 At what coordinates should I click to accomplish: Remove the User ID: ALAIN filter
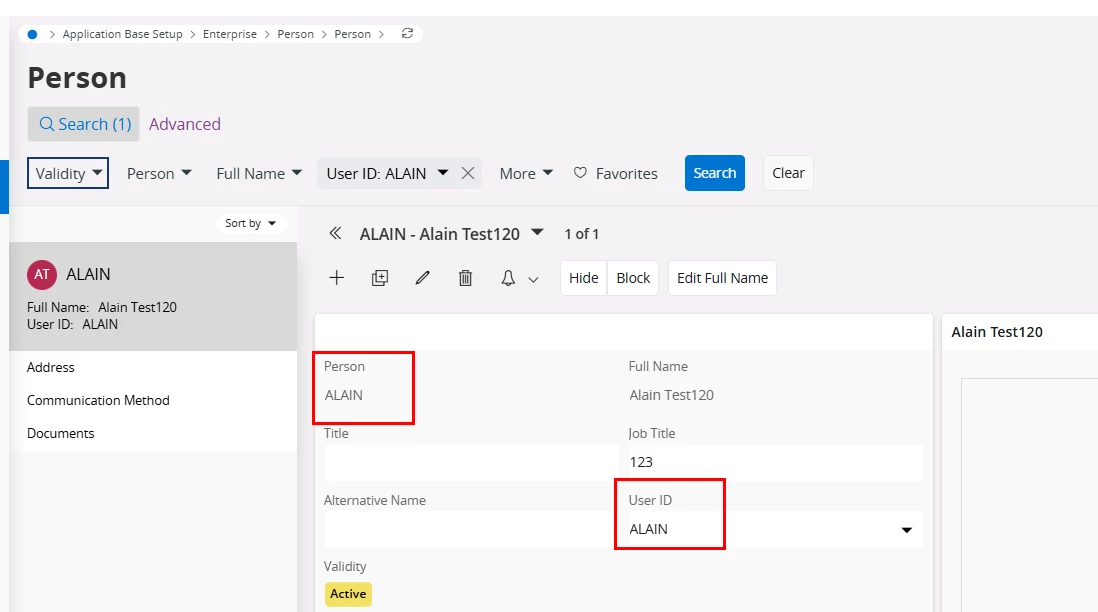point(468,173)
